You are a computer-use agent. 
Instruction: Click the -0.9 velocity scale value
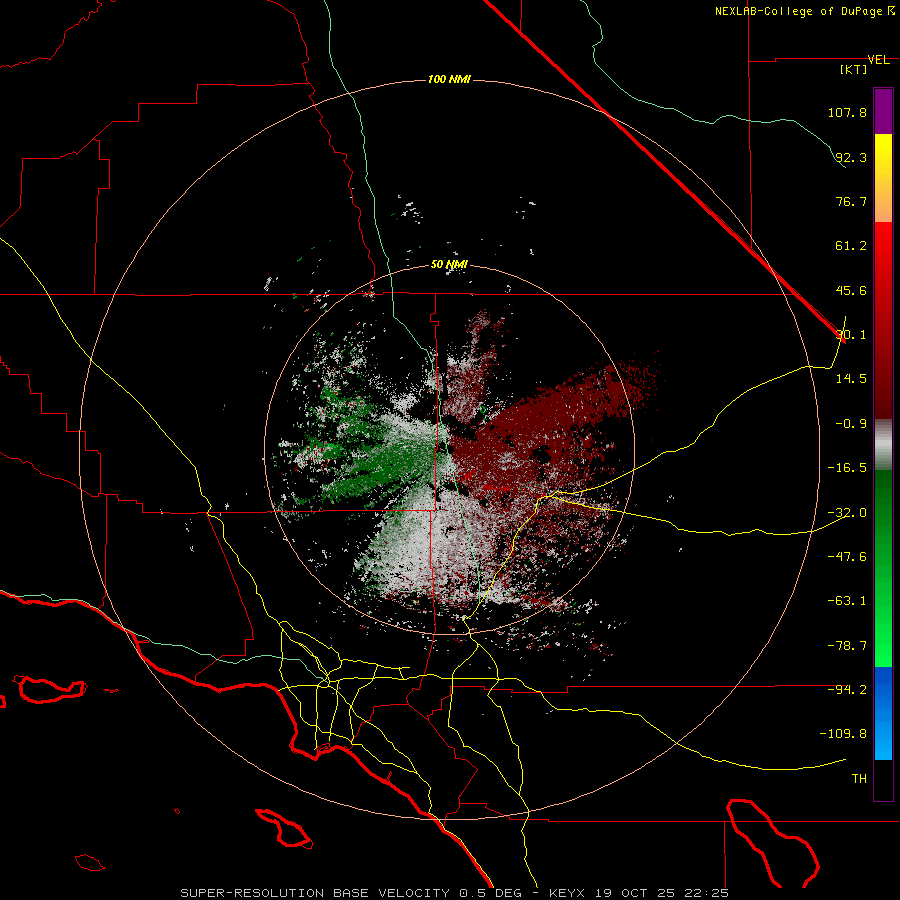point(851,424)
